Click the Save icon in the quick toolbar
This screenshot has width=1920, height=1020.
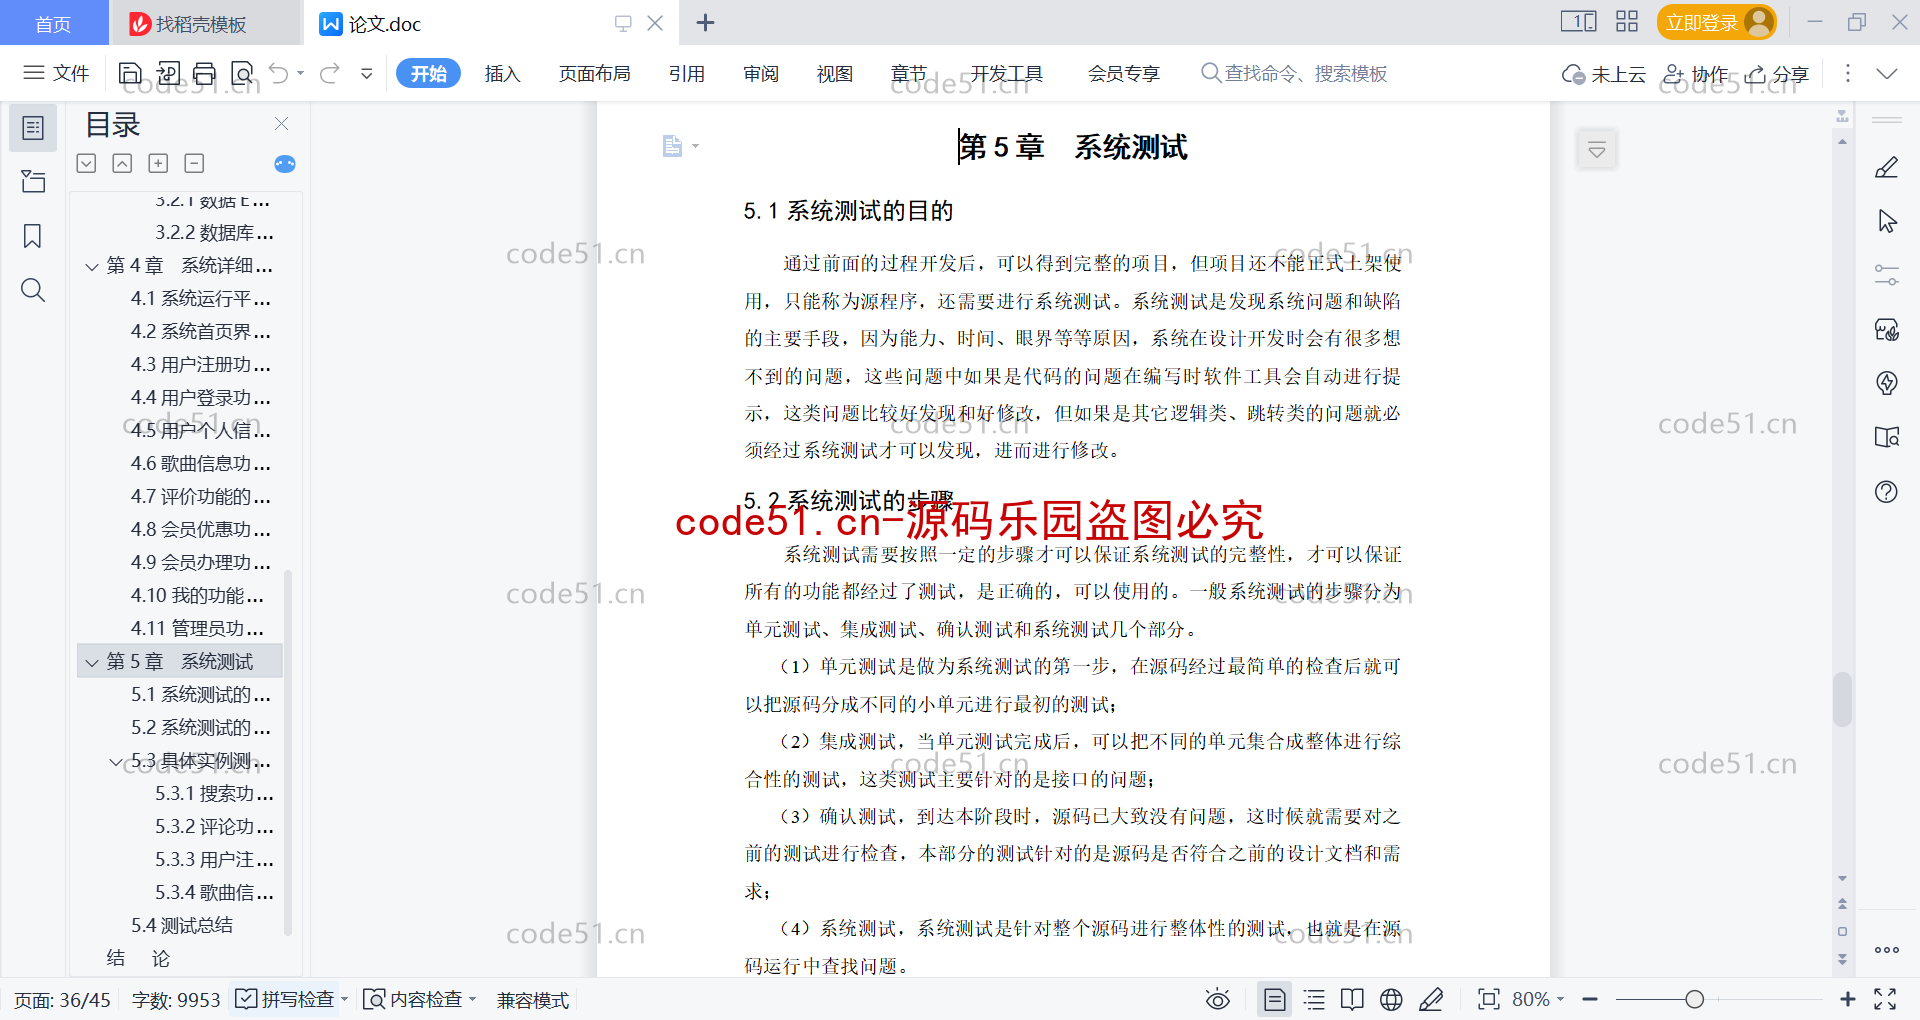(x=130, y=73)
